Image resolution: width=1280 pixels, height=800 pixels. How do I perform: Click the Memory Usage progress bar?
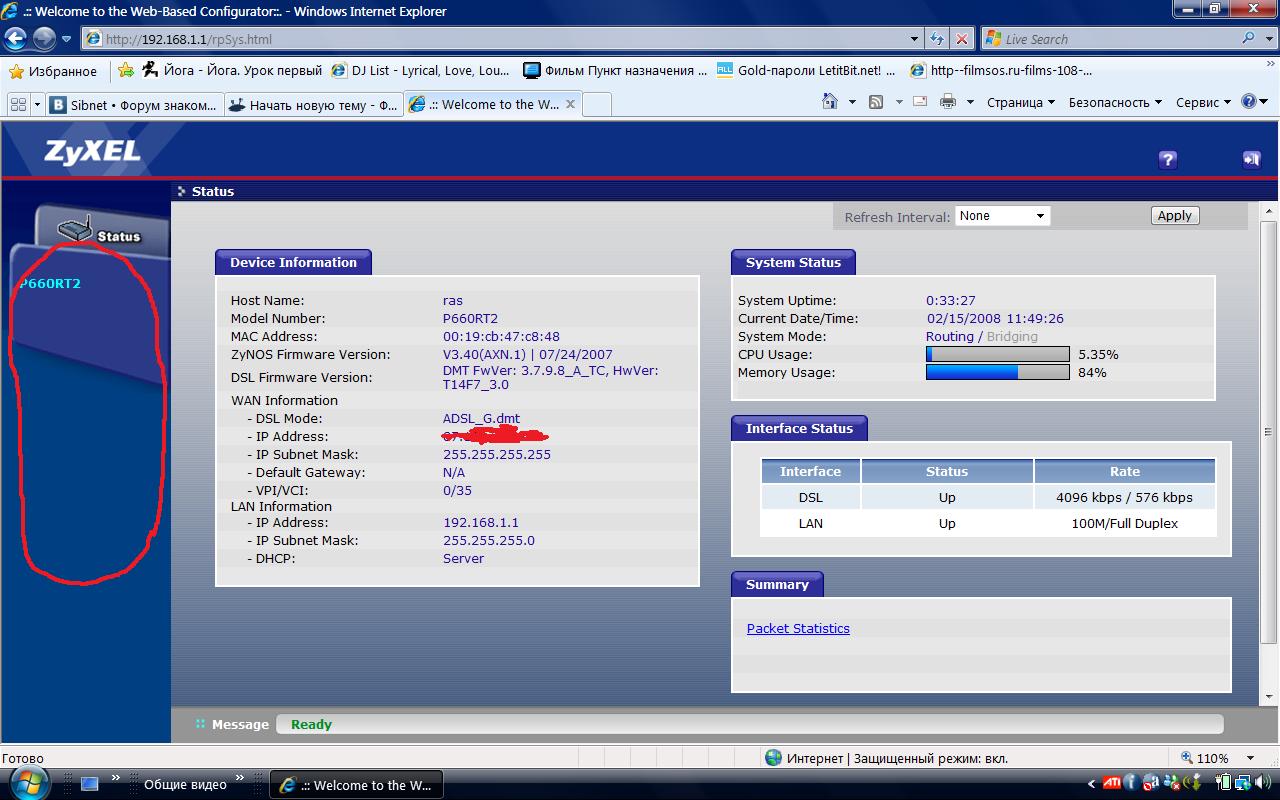point(998,372)
